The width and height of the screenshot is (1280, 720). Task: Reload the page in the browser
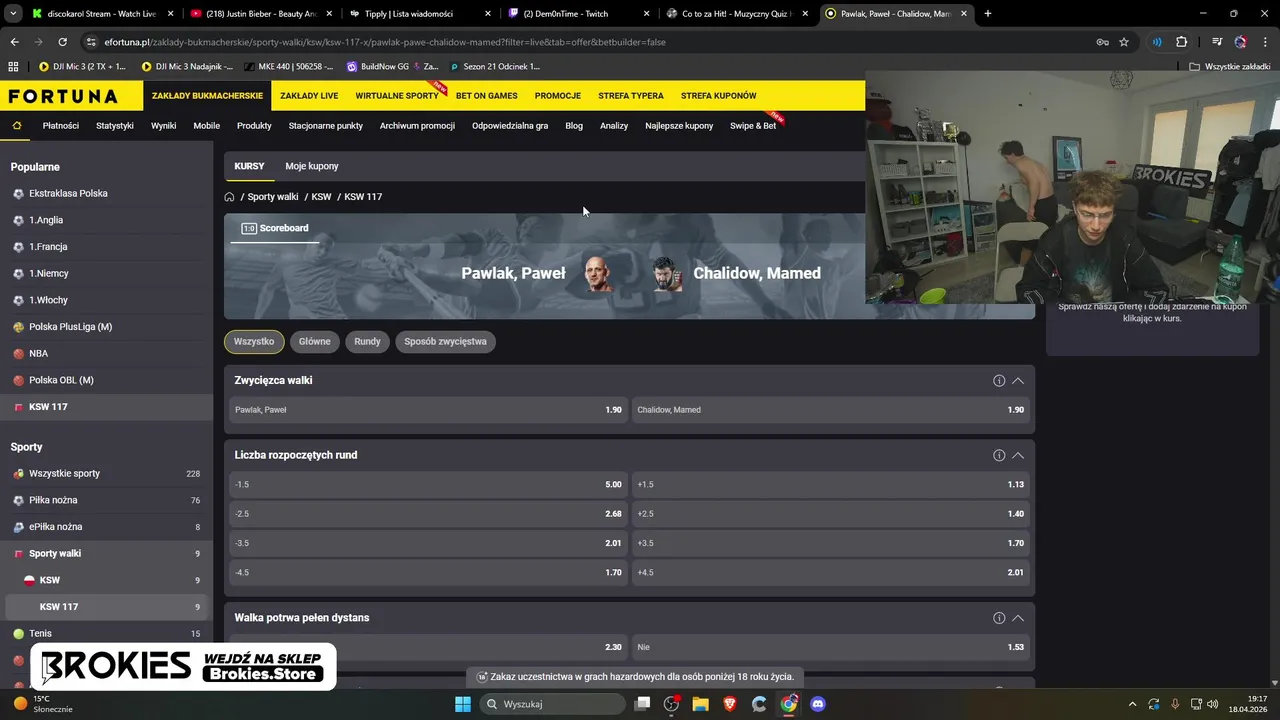pyautogui.click(x=62, y=42)
